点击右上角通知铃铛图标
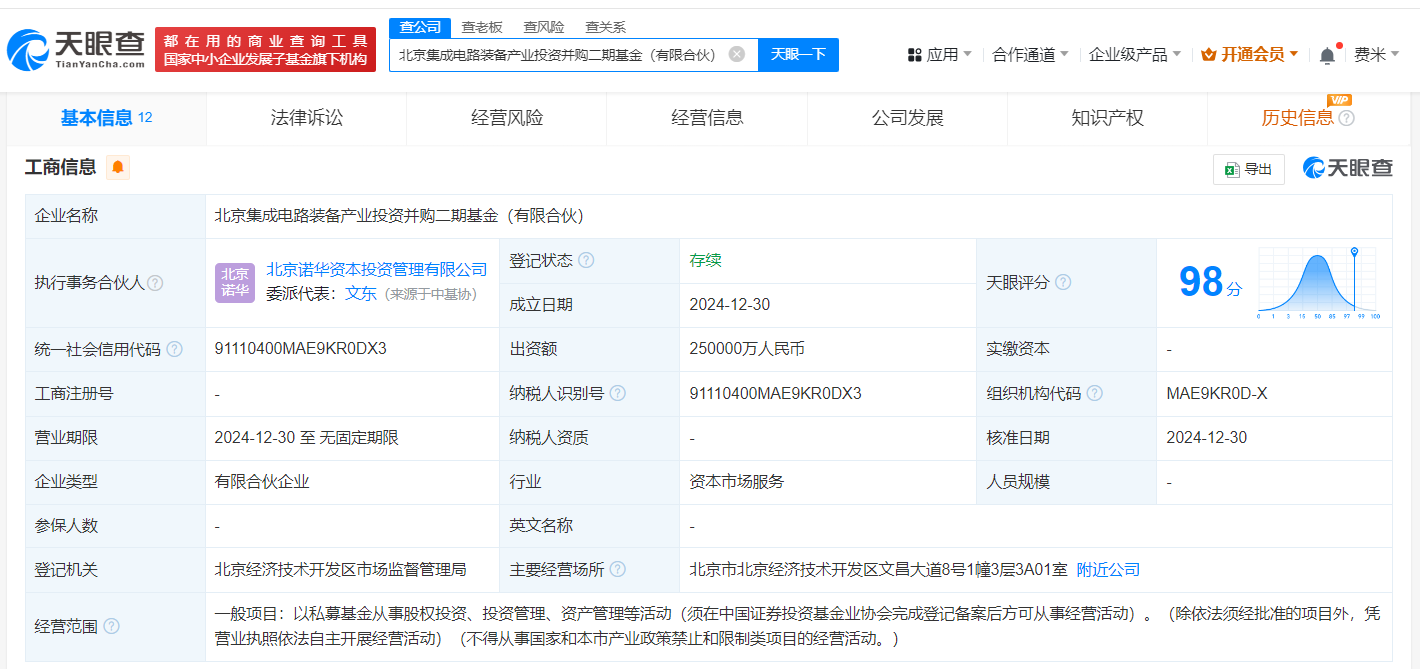Image resolution: width=1420 pixels, height=669 pixels. [x=1327, y=53]
